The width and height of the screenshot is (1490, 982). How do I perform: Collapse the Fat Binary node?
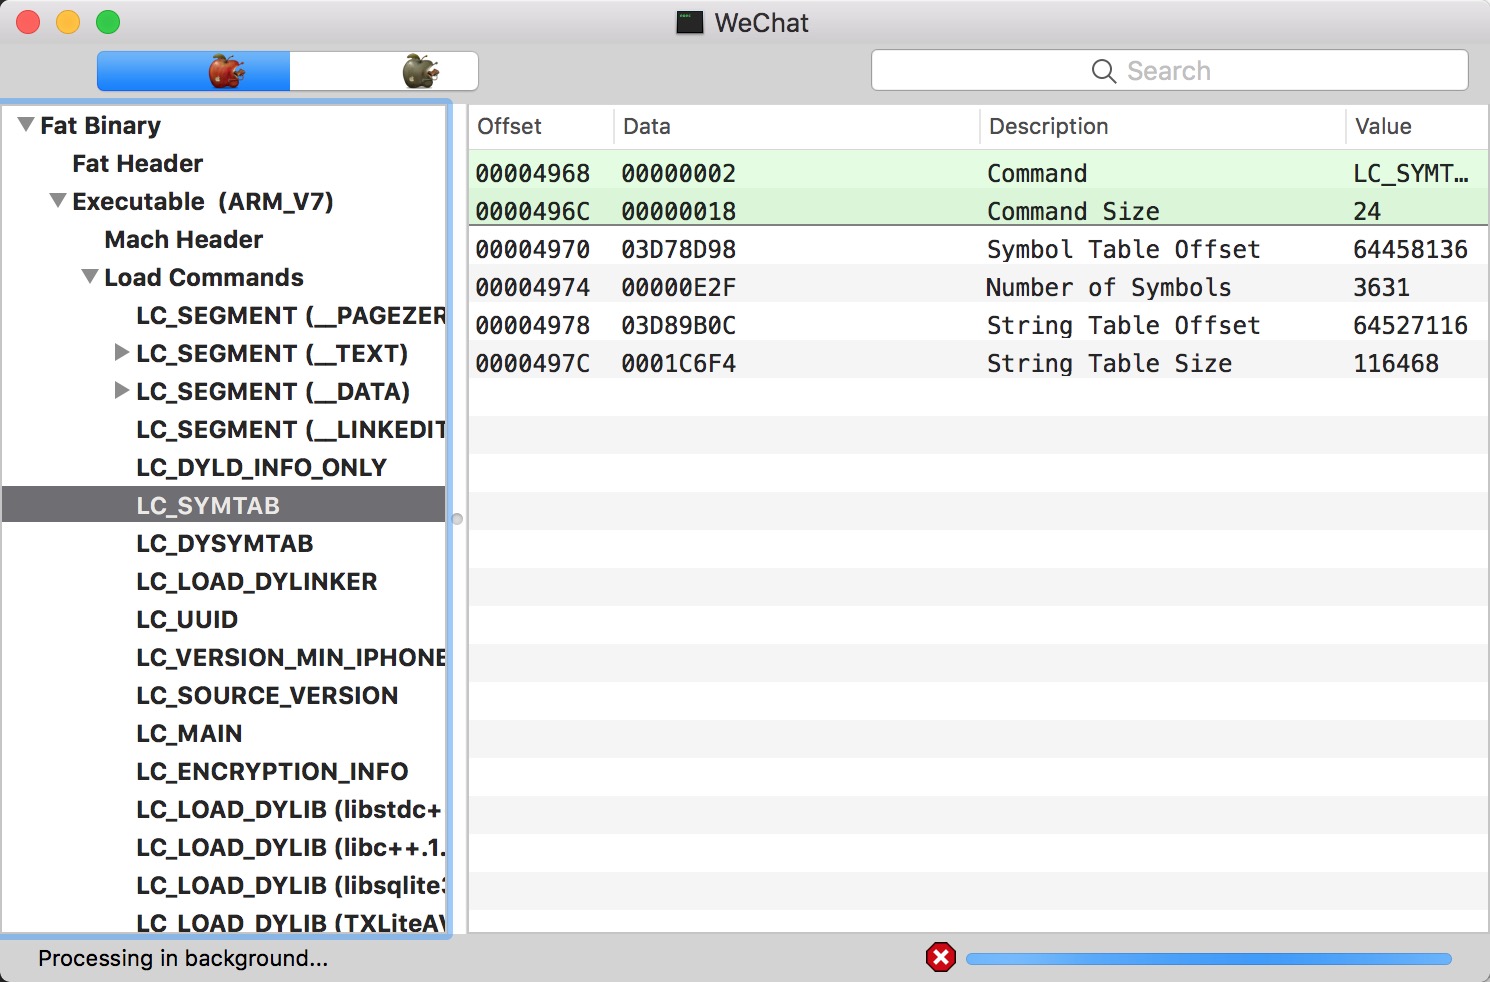coord(26,125)
